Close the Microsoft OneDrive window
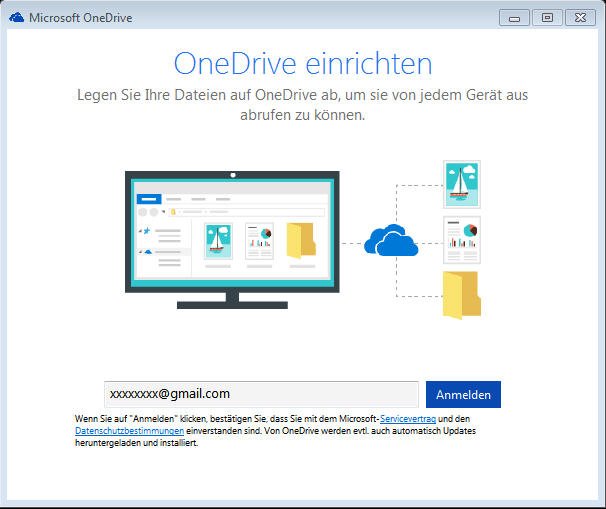This screenshot has width=606, height=509. [x=580, y=18]
